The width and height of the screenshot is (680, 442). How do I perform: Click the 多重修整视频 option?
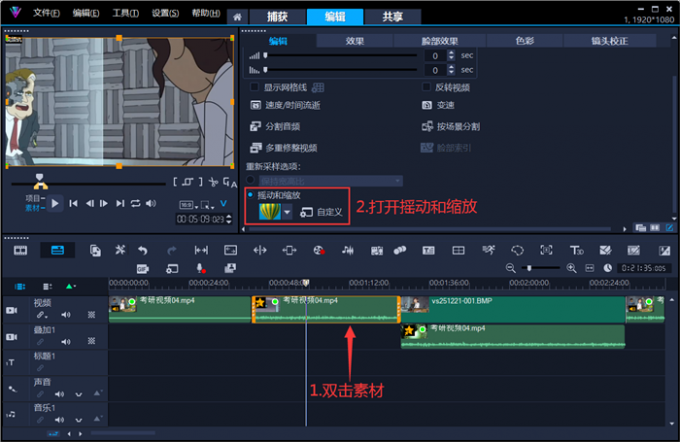[284, 148]
